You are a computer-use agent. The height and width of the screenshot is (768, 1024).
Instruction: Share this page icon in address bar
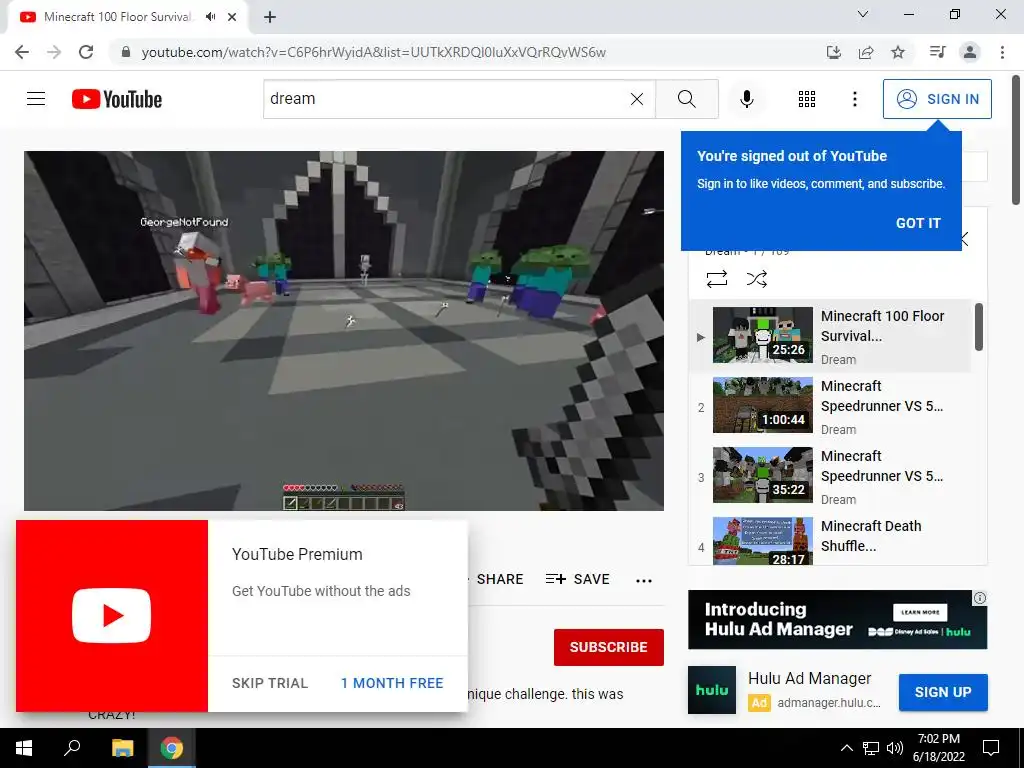[x=866, y=52]
